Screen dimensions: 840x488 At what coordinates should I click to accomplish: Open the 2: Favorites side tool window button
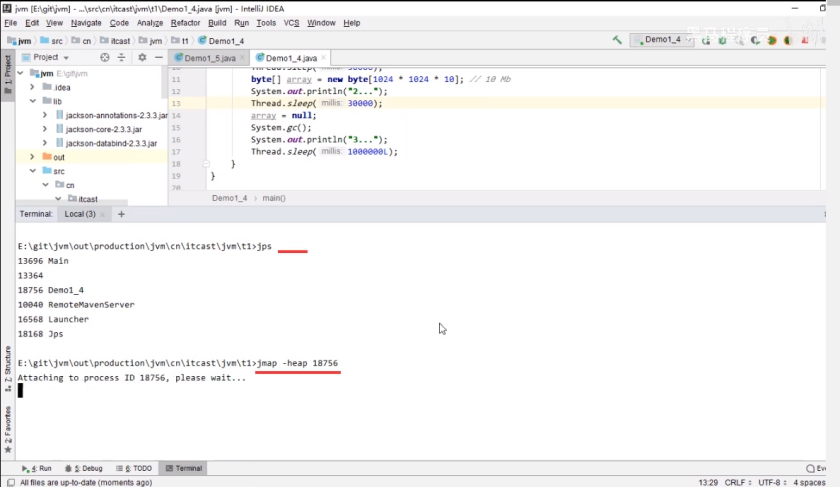[8, 430]
